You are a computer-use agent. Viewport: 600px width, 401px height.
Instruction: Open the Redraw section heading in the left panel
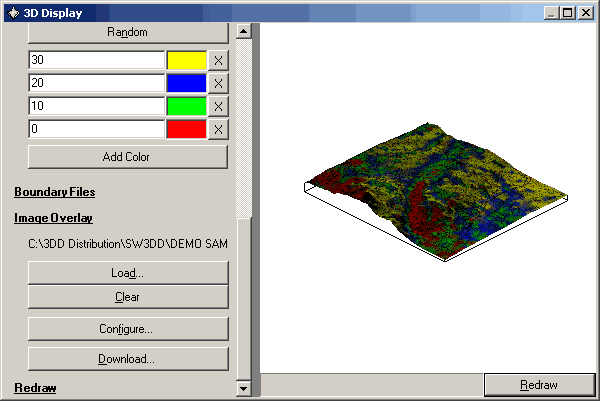[x=35, y=388]
